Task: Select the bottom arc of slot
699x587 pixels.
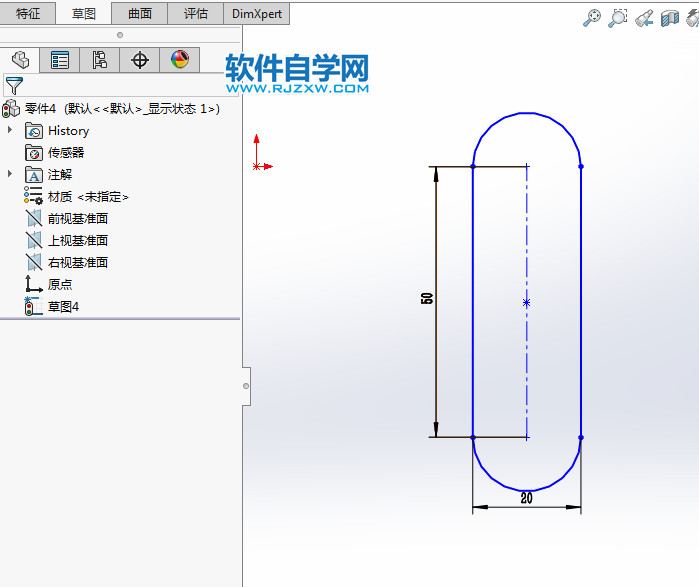Action: pyautogui.click(x=527, y=490)
